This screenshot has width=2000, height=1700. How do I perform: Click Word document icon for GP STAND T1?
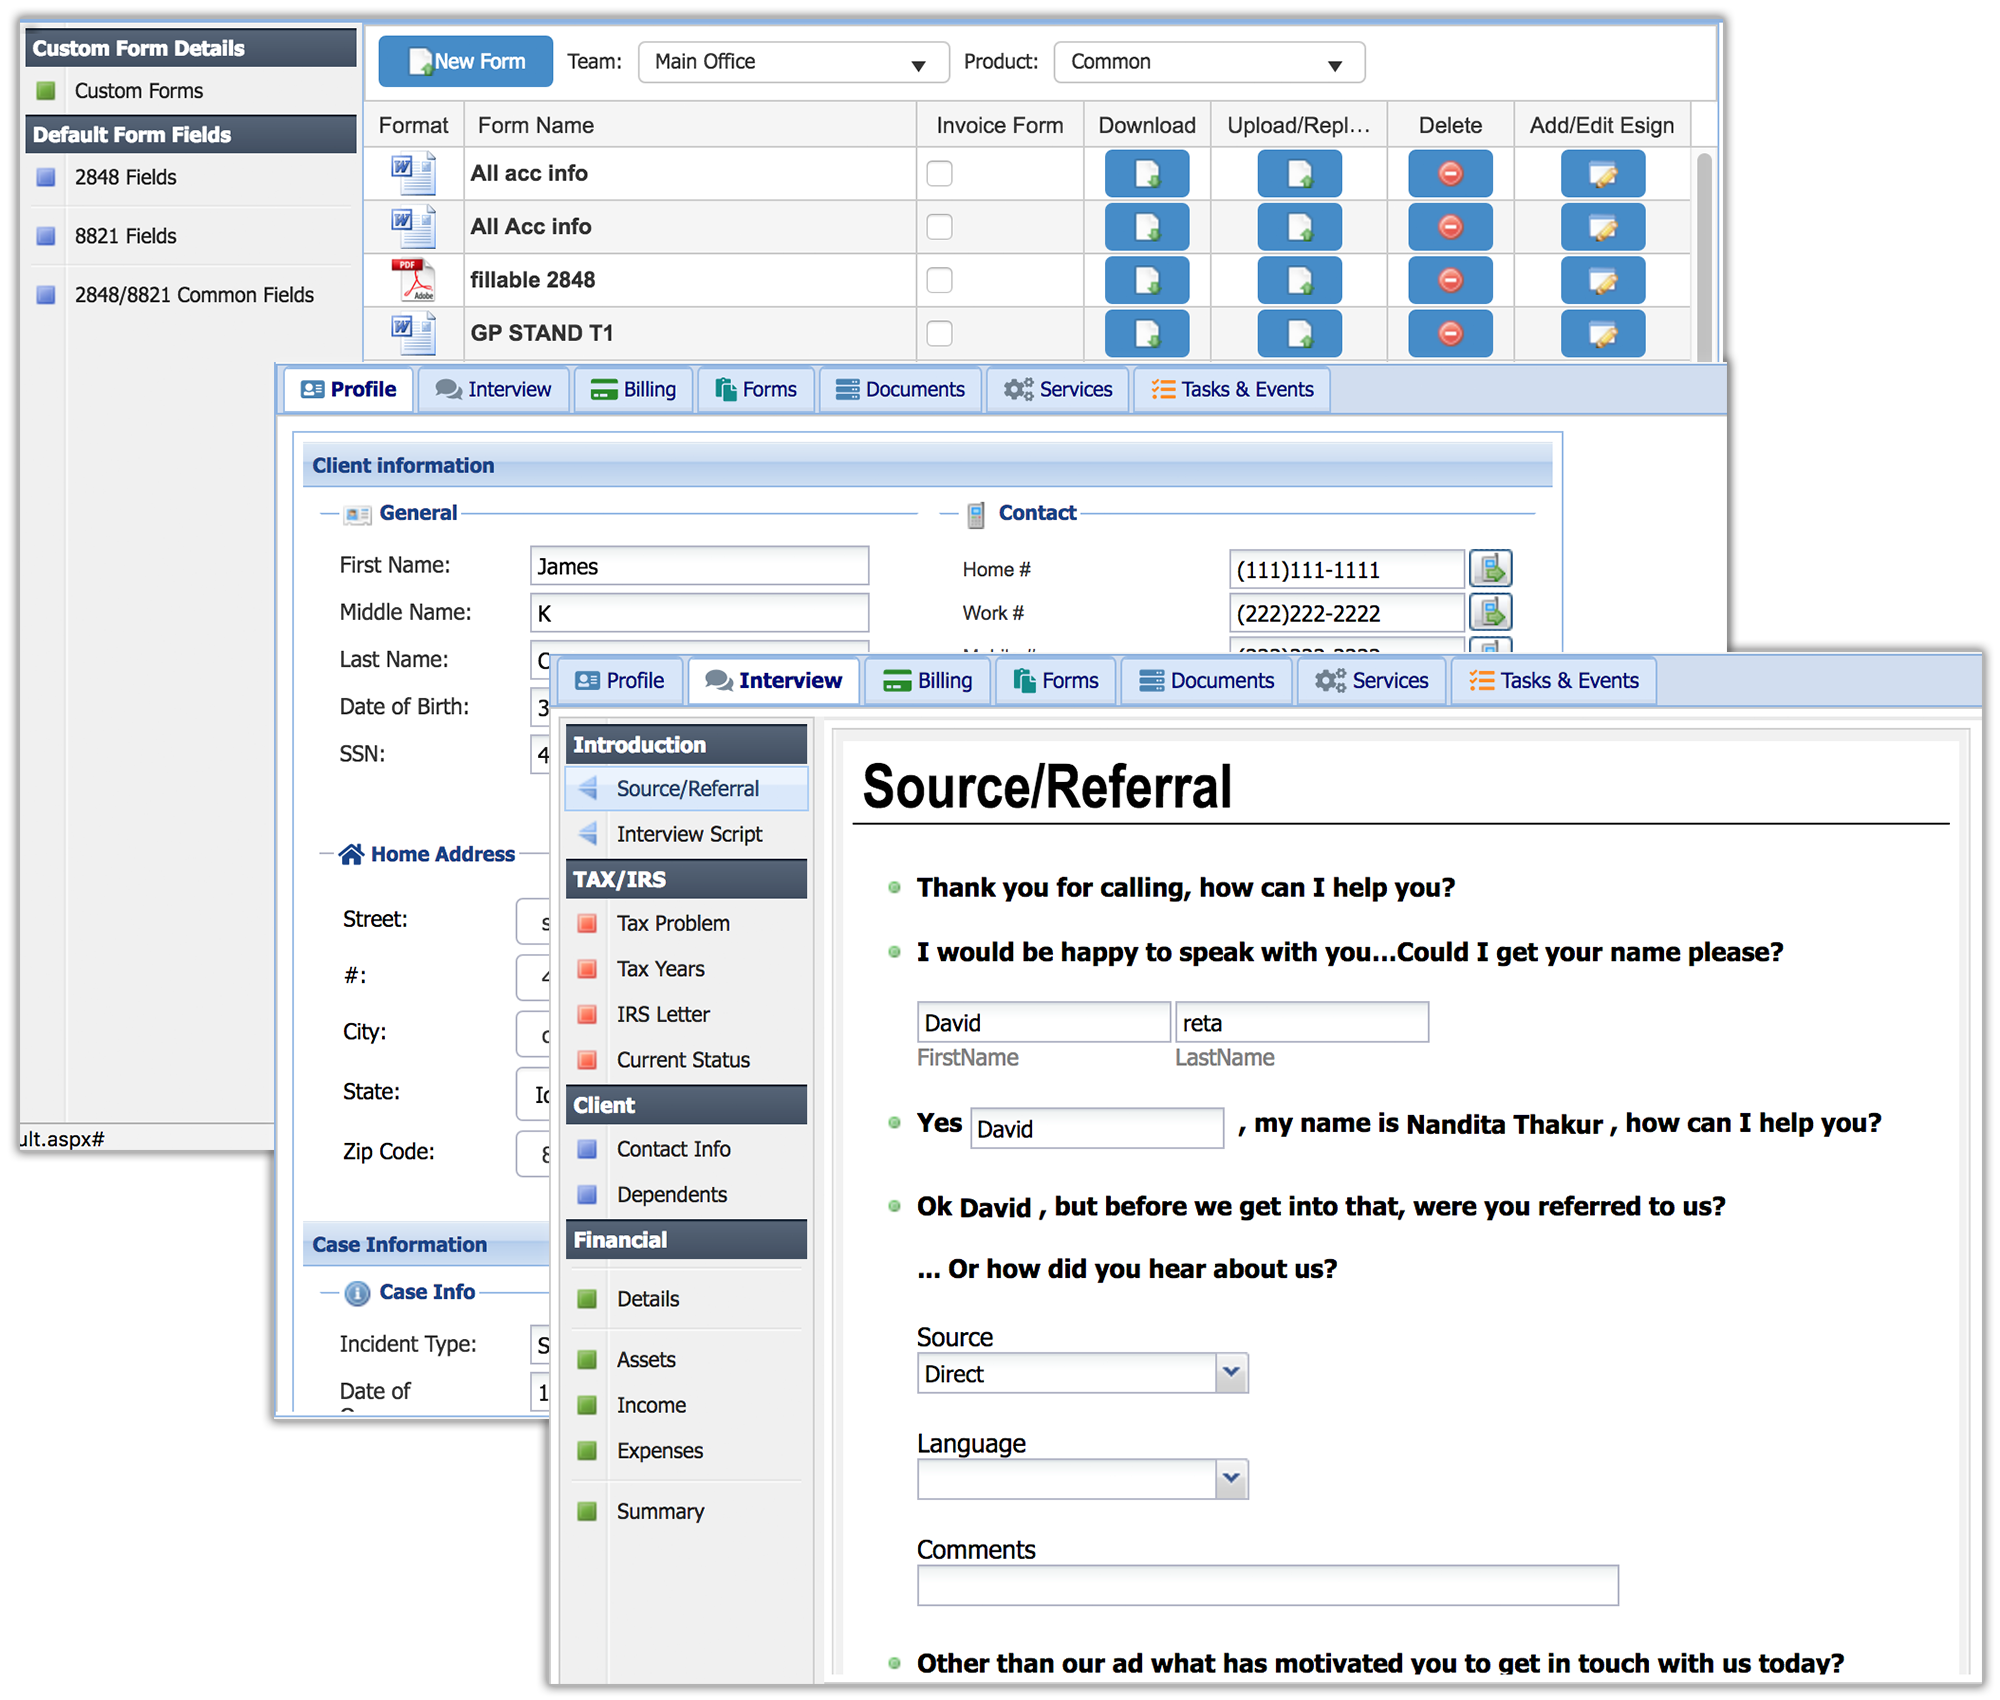[414, 333]
